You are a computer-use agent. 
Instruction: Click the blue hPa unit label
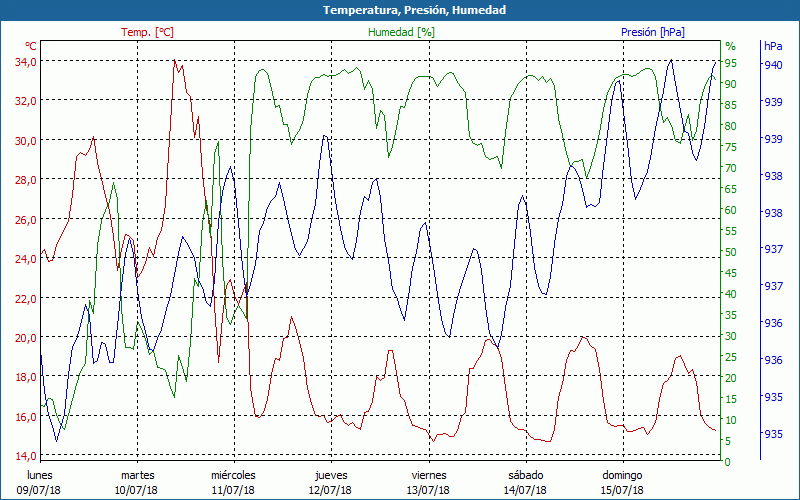click(x=773, y=46)
